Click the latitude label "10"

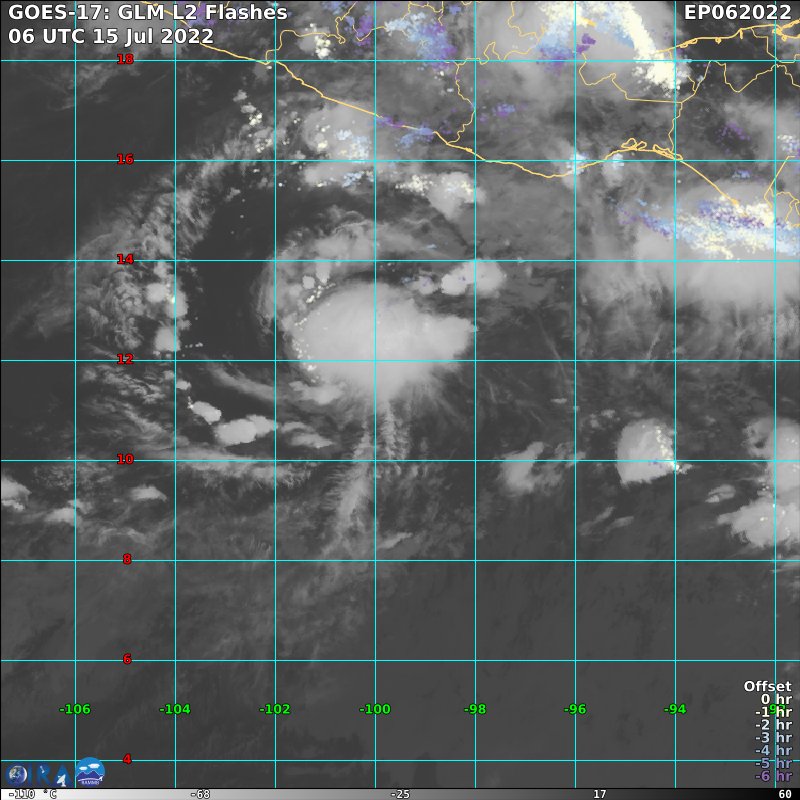(125, 459)
